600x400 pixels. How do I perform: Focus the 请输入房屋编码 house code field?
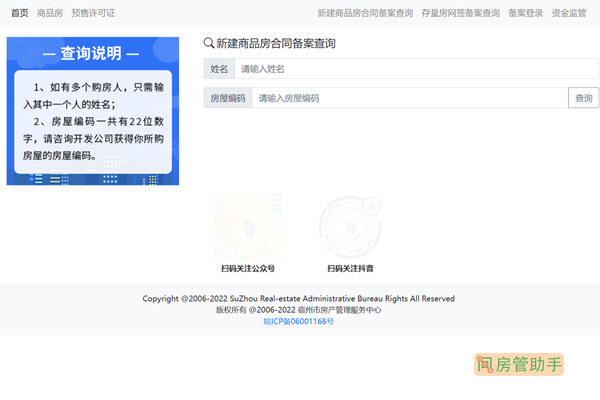tap(410, 98)
